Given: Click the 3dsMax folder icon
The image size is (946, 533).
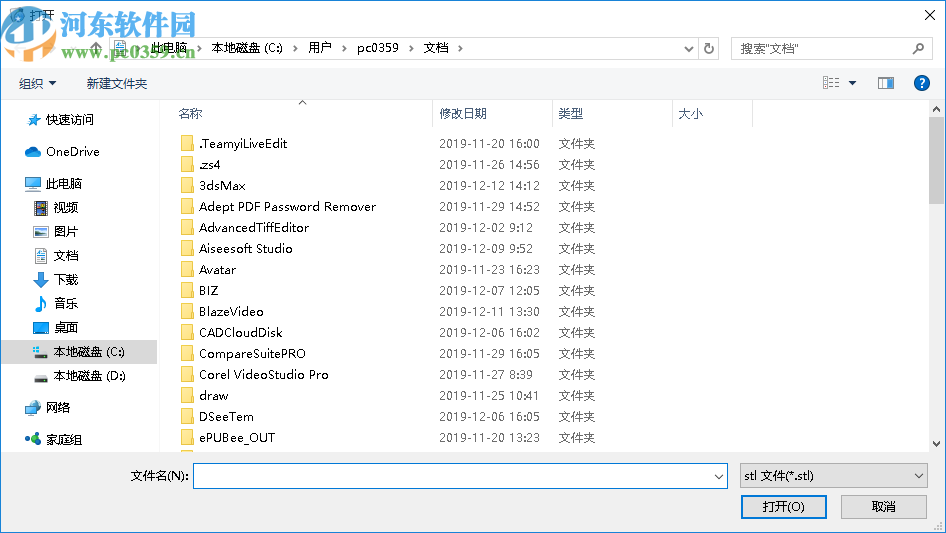Looking at the screenshot, I should [188, 185].
